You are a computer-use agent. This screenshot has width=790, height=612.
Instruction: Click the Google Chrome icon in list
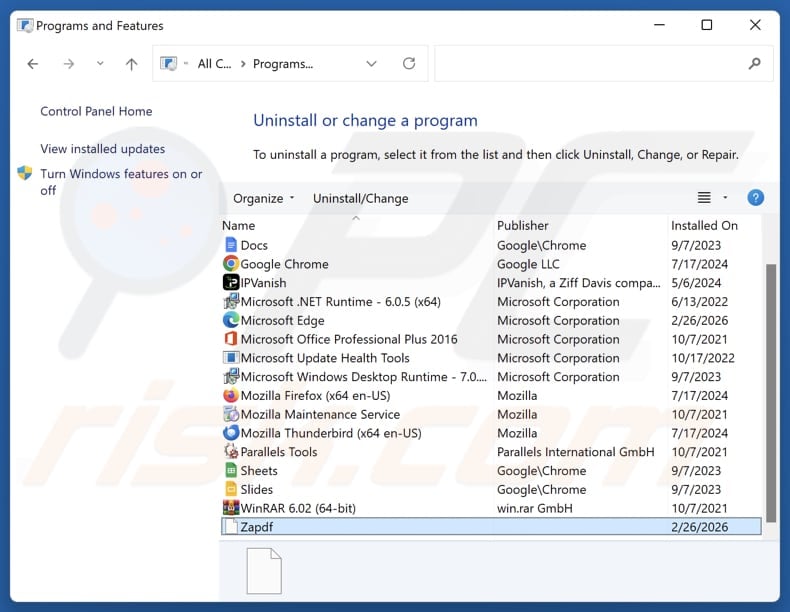(231, 263)
